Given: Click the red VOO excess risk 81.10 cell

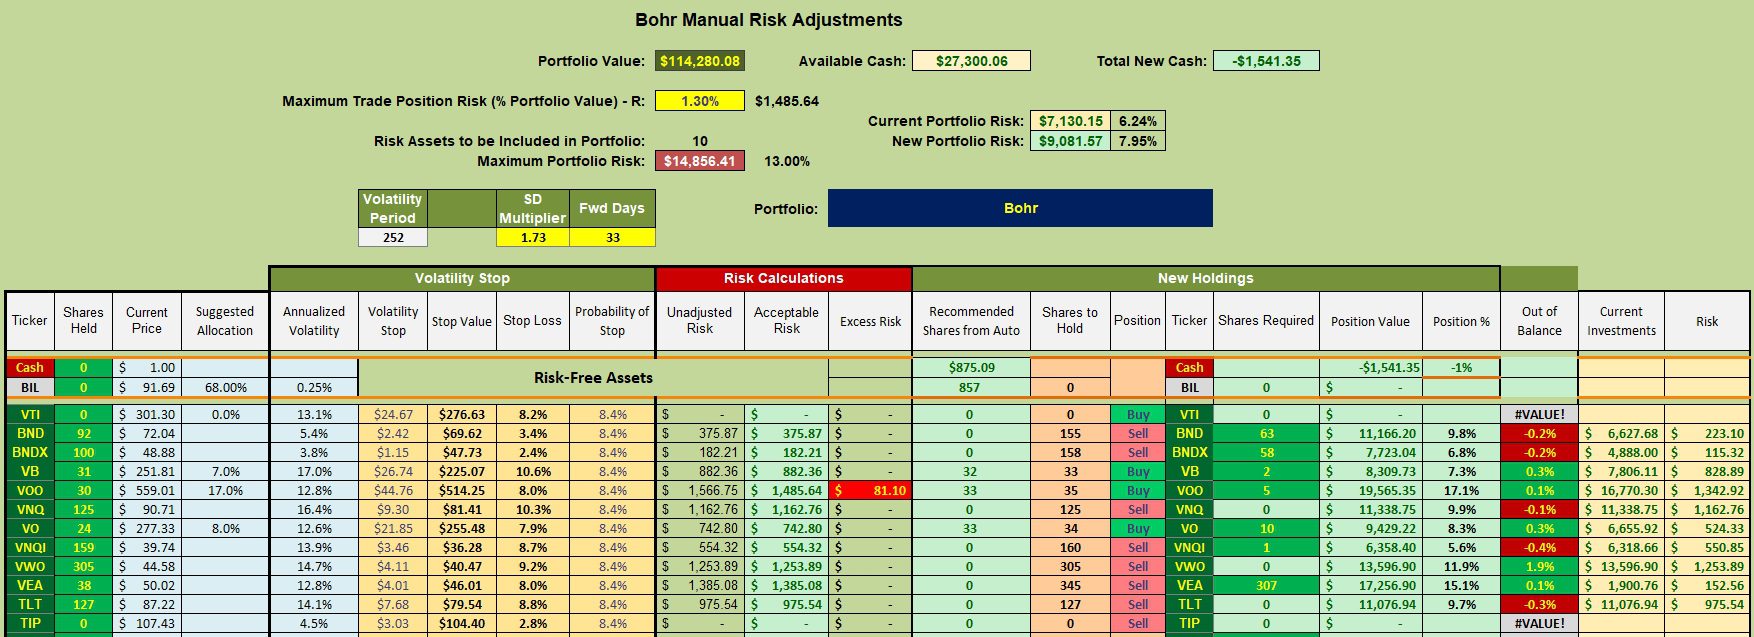Looking at the screenshot, I should click(x=870, y=491).
